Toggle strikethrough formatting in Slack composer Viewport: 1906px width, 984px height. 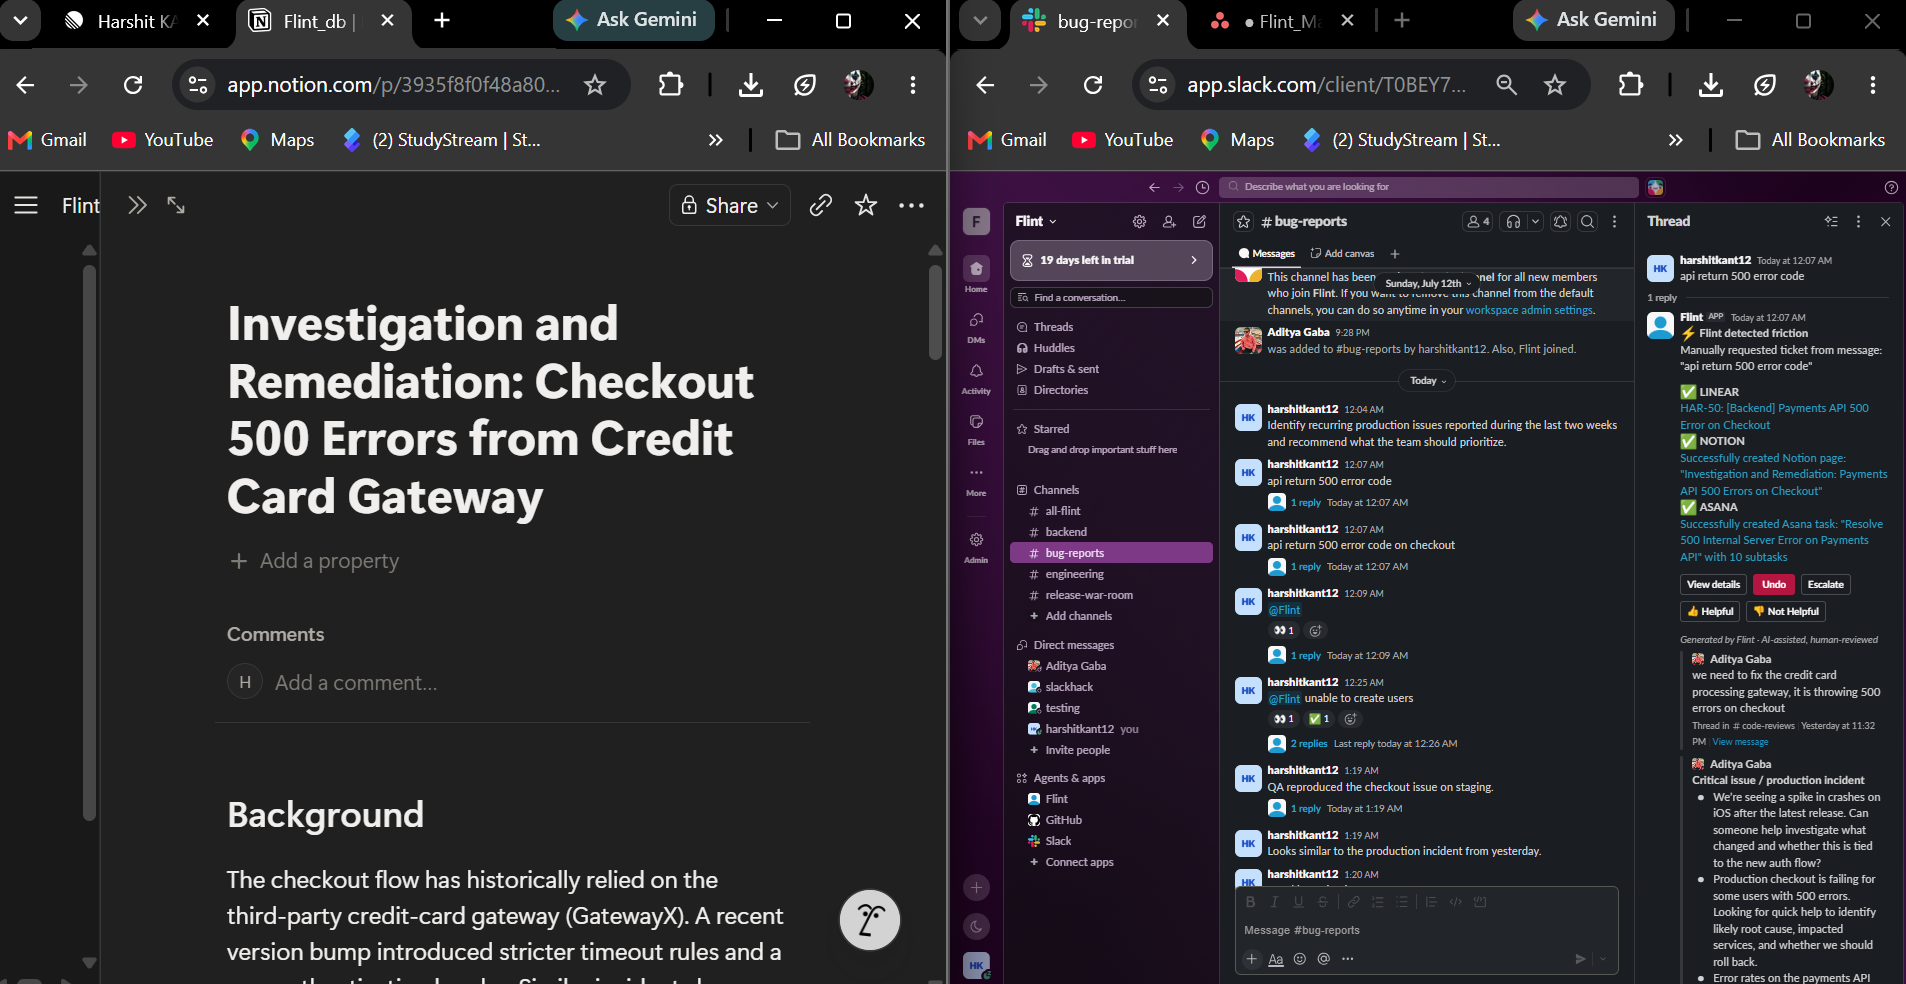1322,901
